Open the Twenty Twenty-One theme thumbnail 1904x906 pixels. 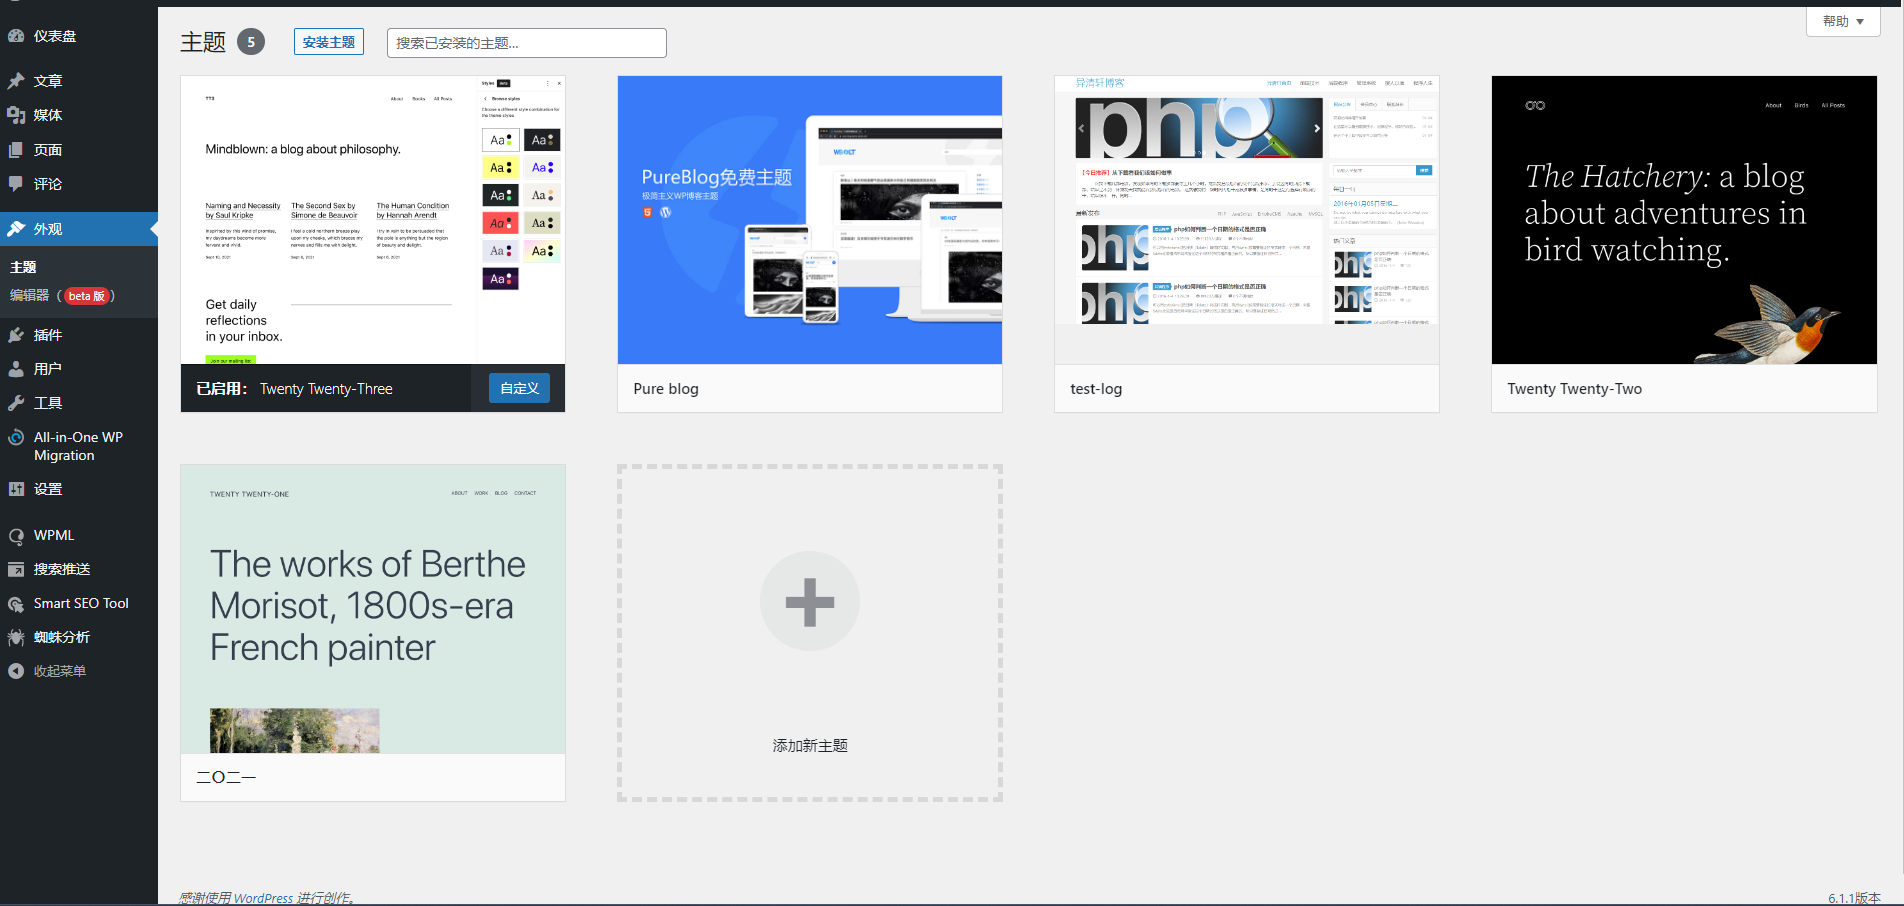pyautogui.click(x=373, y=609)
